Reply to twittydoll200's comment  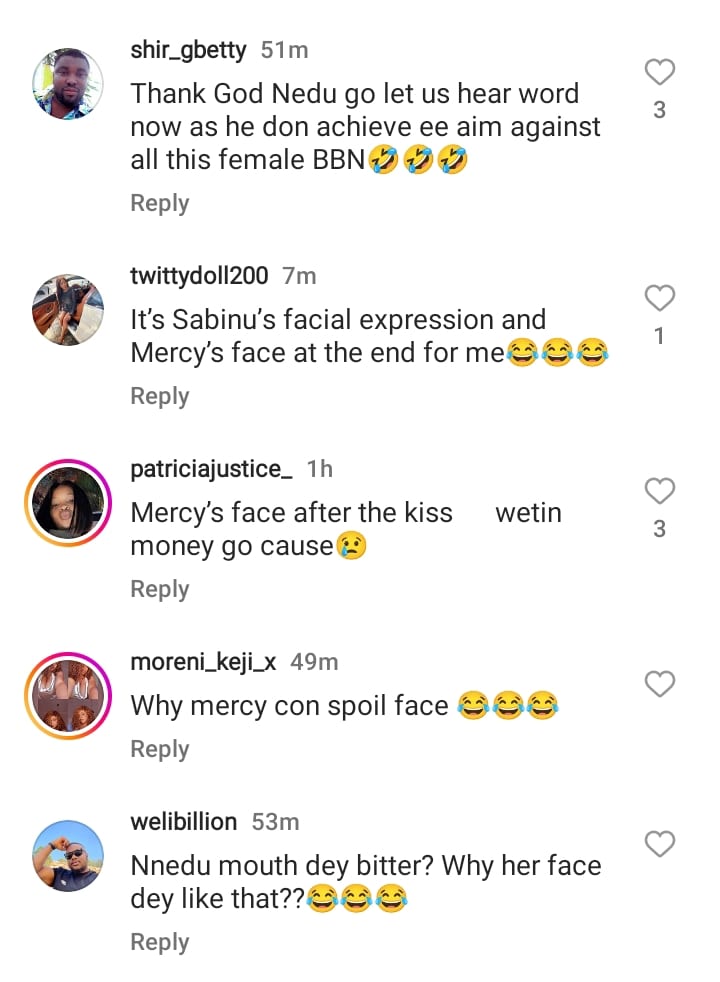pos(160,396)
